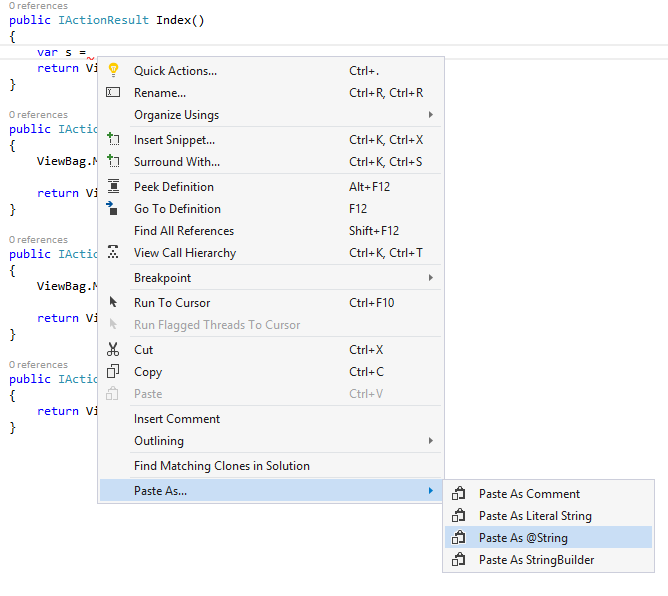The width and height of the screenshot is (668, 596).
Task: Expand the Organize Usings submenu arrow
Action: (x=431, y=115)
